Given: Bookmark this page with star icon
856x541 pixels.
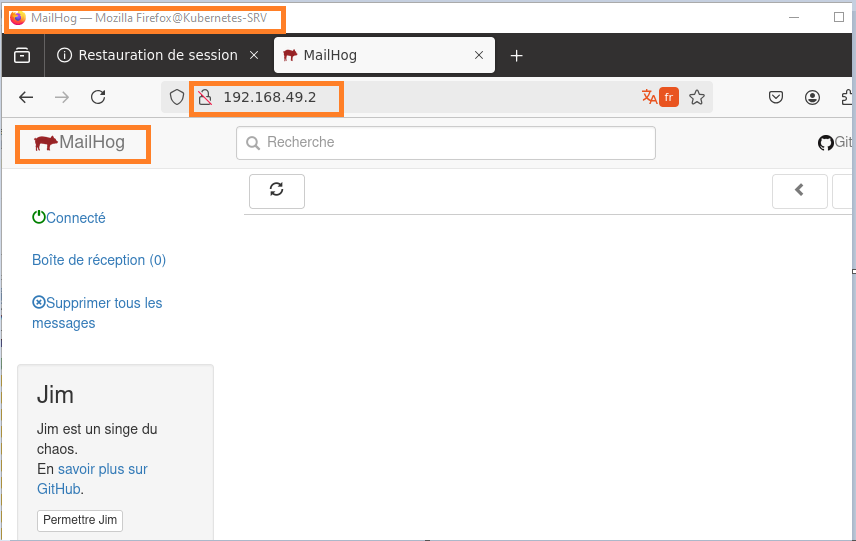Looking at the screenshot, I should (x=697, y=97).
